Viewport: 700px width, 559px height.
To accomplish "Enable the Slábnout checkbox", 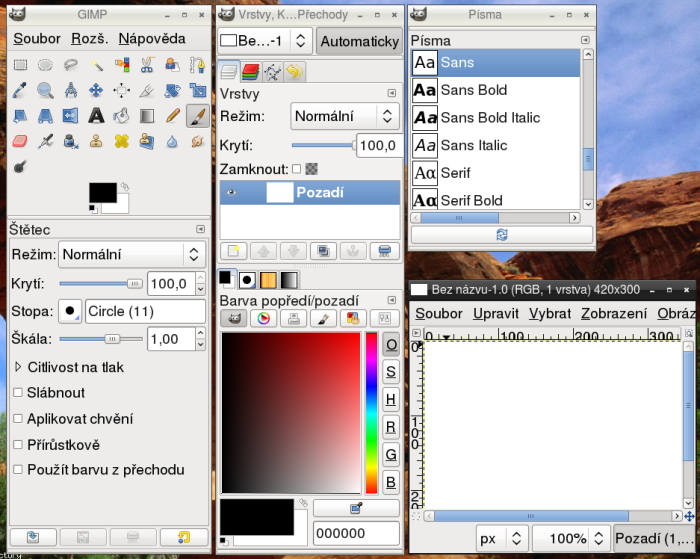I will click(18, 393).
